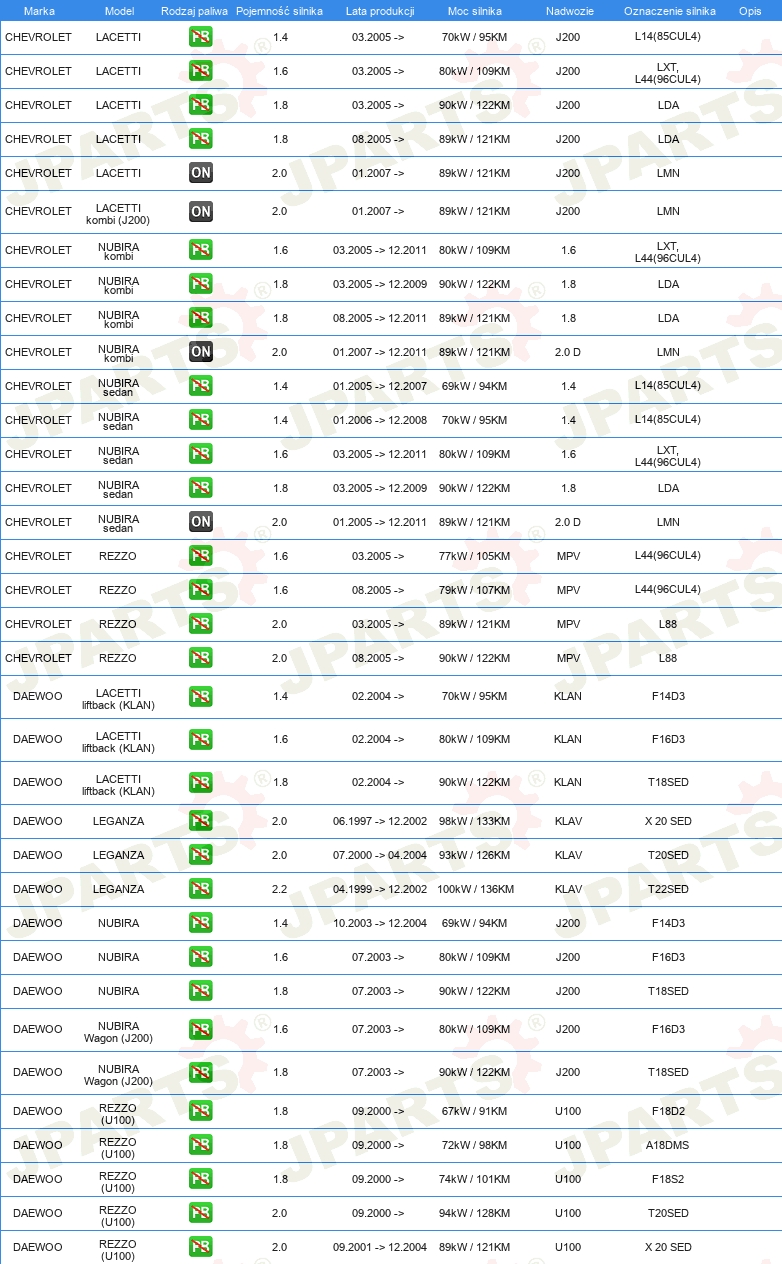Select the 10.2003 -> 12.2004 production years cell
Image resolution: width=782 pixels, height=1264 pixels.
pos(380,923)
